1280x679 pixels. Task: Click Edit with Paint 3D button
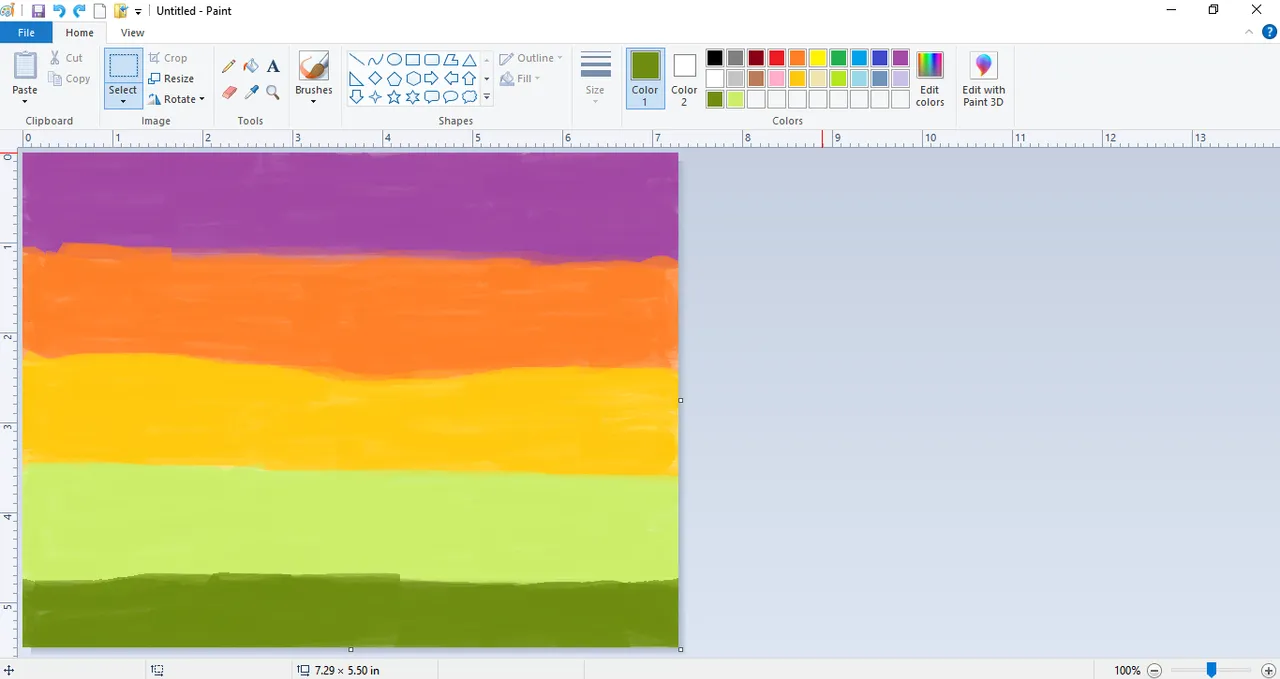pyautogui.click(x=983, y=78)
